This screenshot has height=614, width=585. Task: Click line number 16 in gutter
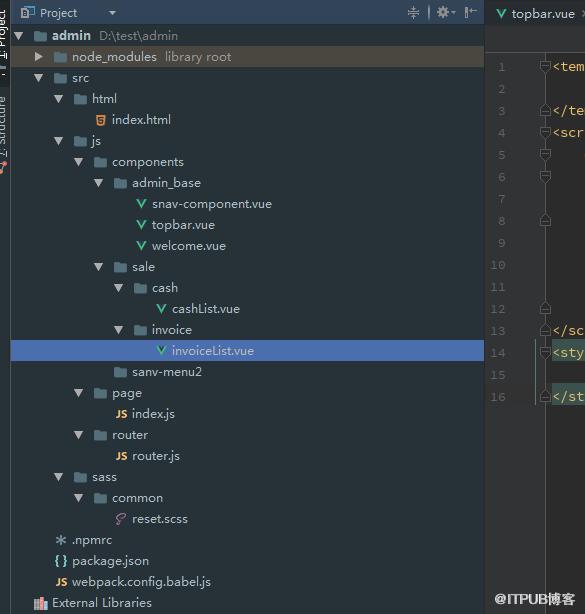[x=498, y=397]
